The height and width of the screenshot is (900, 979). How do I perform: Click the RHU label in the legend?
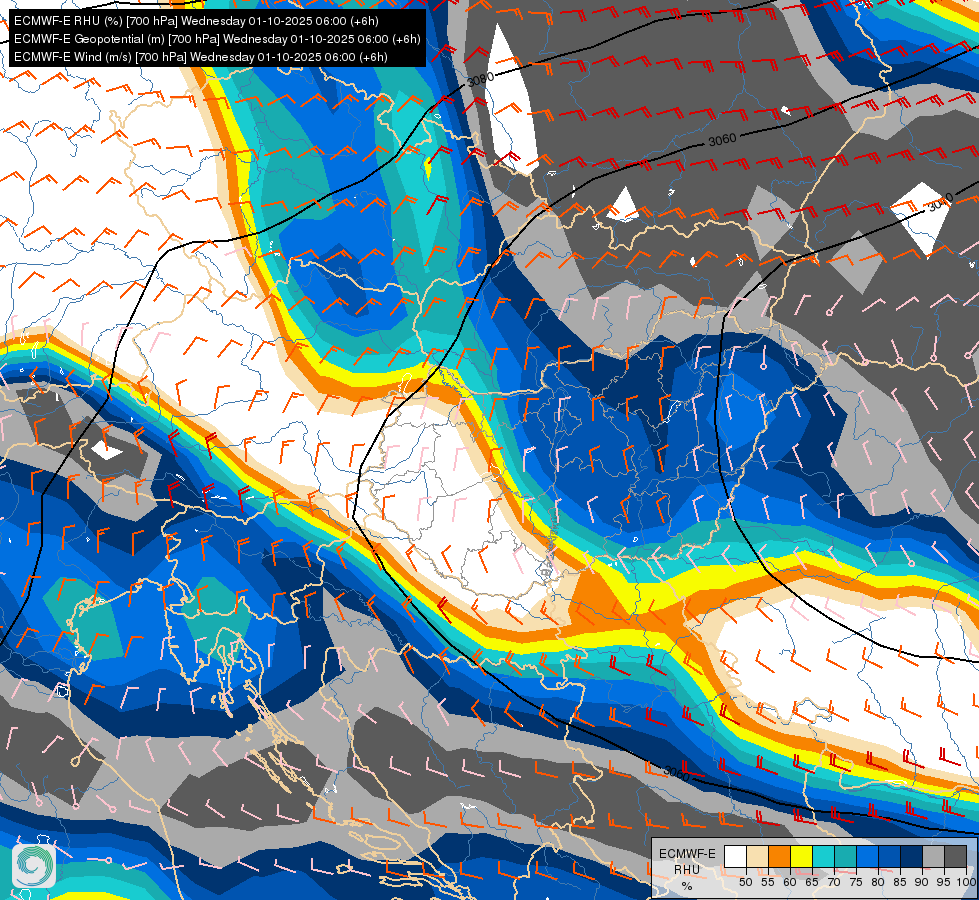click(687, 870)
